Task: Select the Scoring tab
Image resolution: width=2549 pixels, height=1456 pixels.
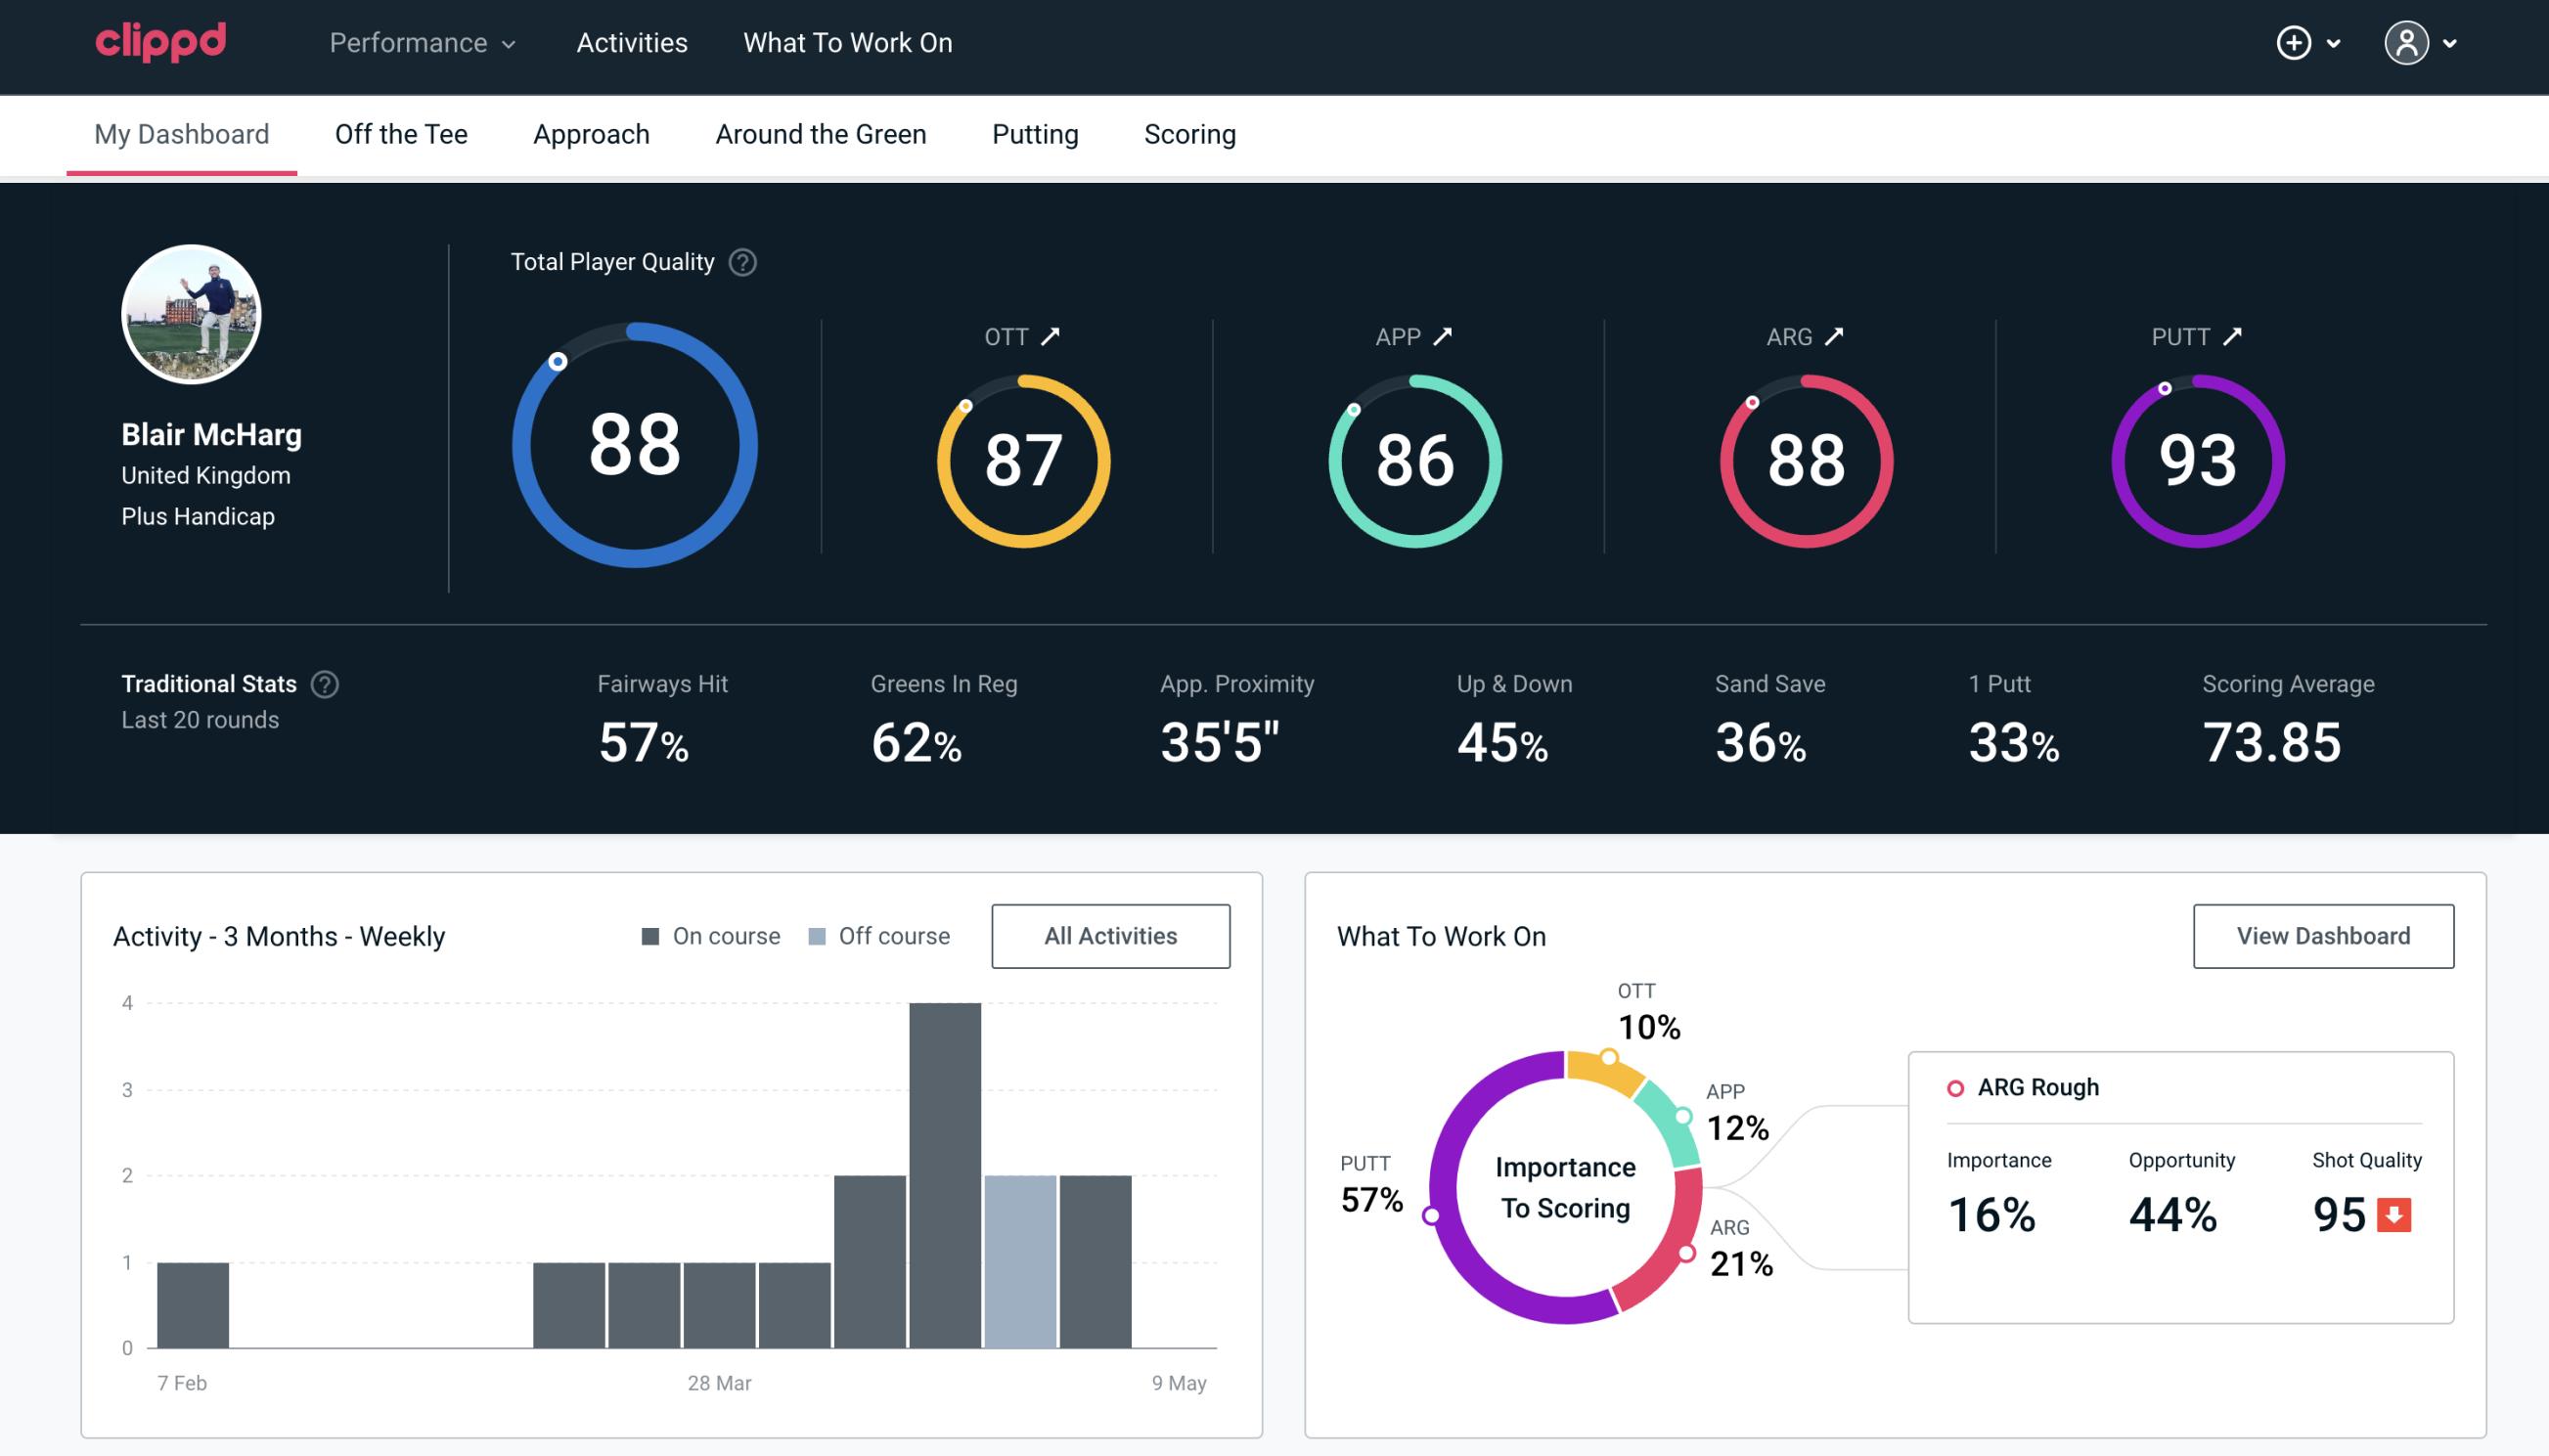Action: tap(1190, 133)
